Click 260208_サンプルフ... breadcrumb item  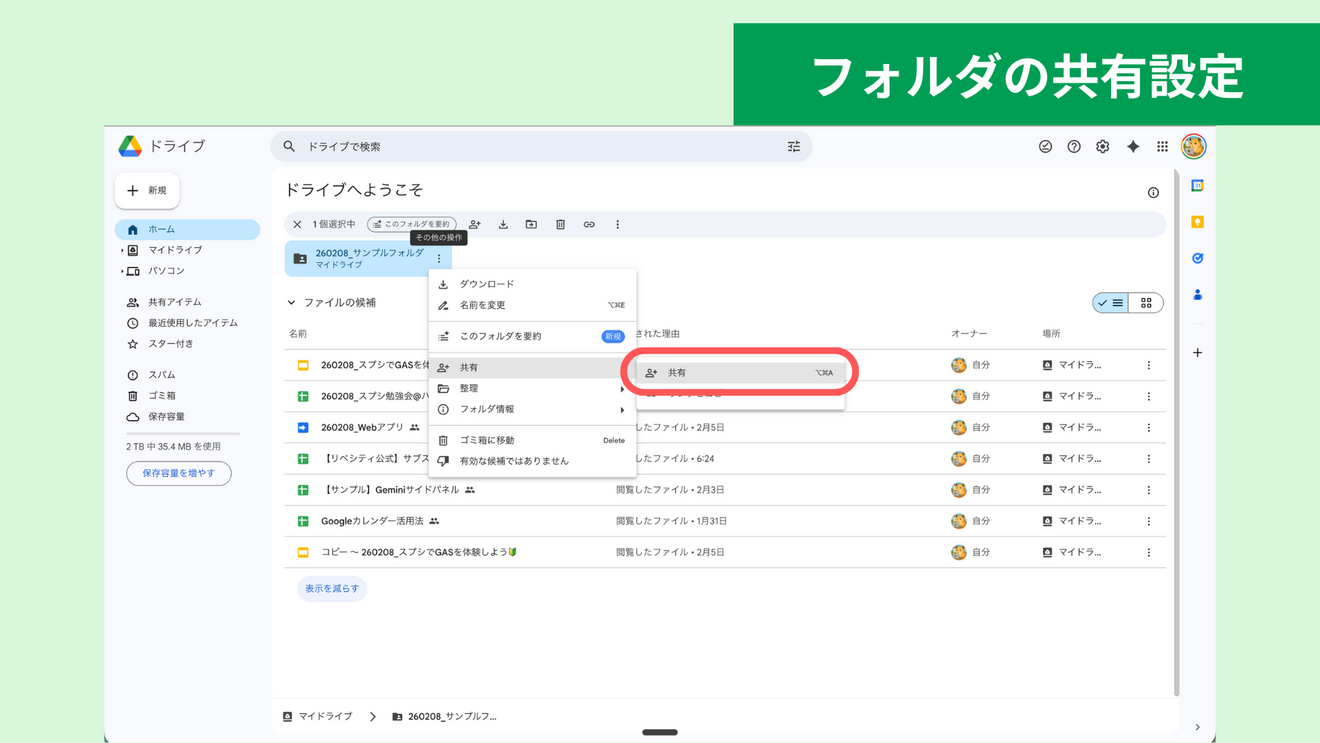click(x=445, y=717)
